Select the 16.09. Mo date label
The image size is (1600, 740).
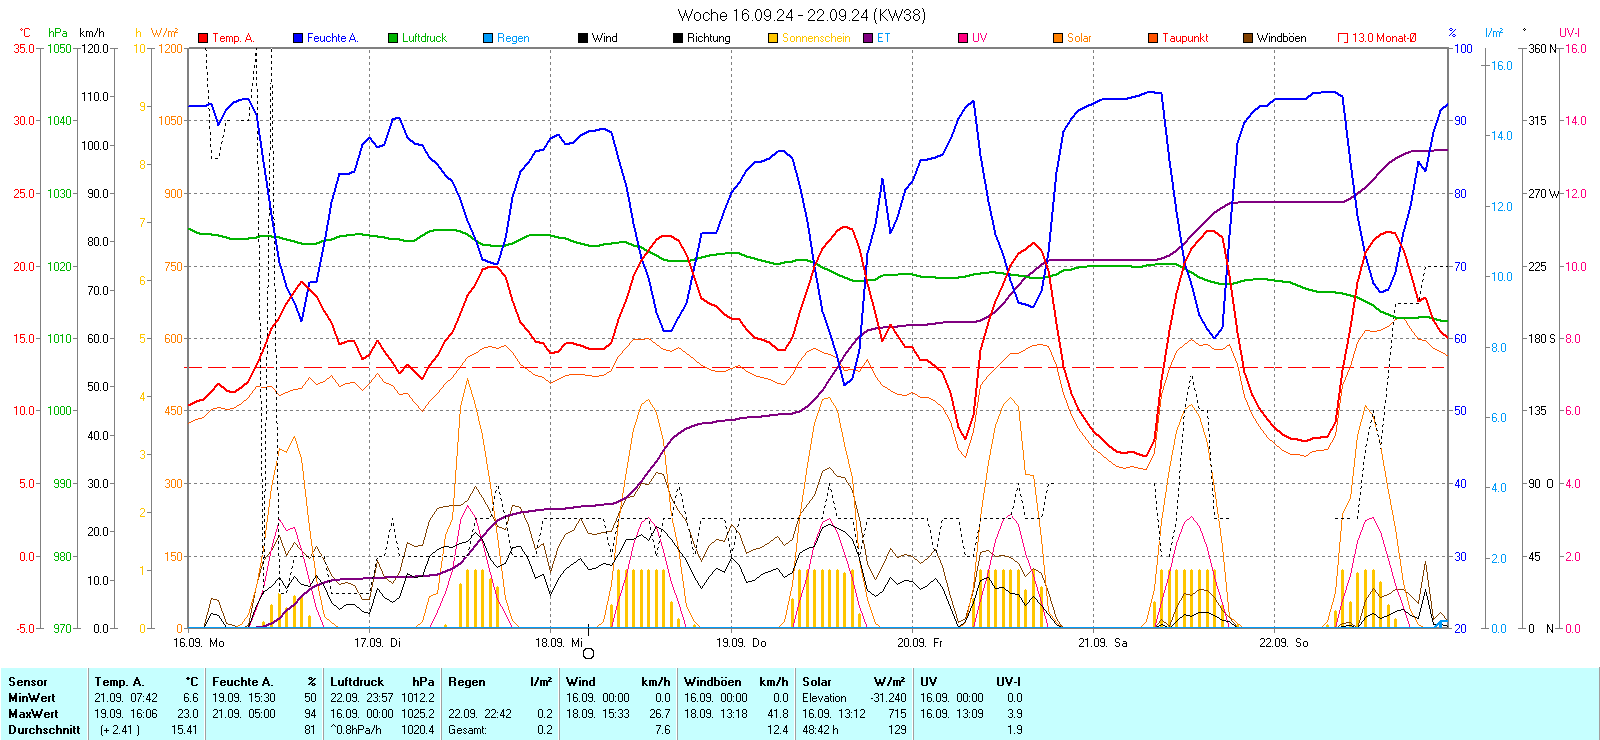pyautogui.click(x=199, y=643)
